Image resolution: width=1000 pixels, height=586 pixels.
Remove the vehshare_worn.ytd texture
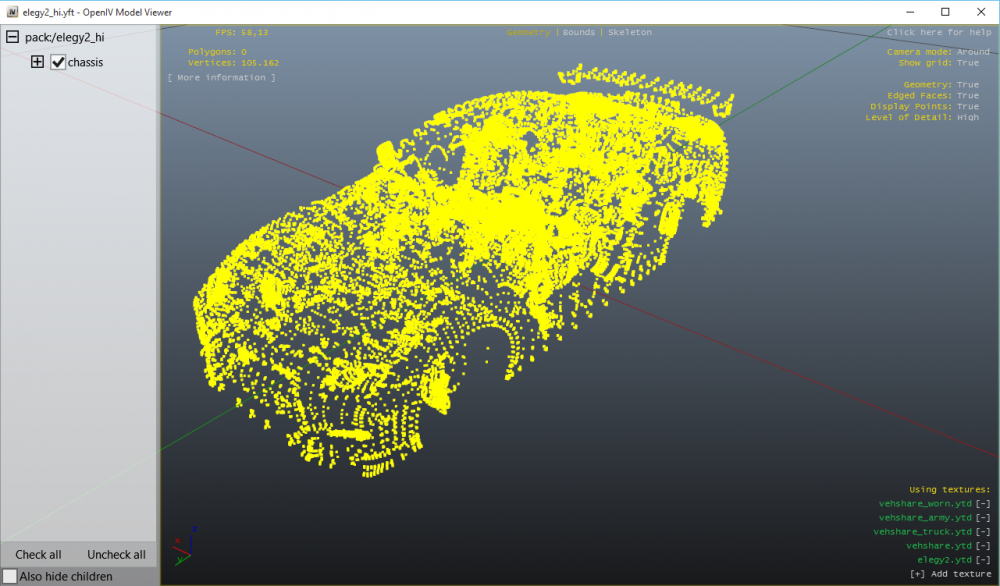click(984, 504)
